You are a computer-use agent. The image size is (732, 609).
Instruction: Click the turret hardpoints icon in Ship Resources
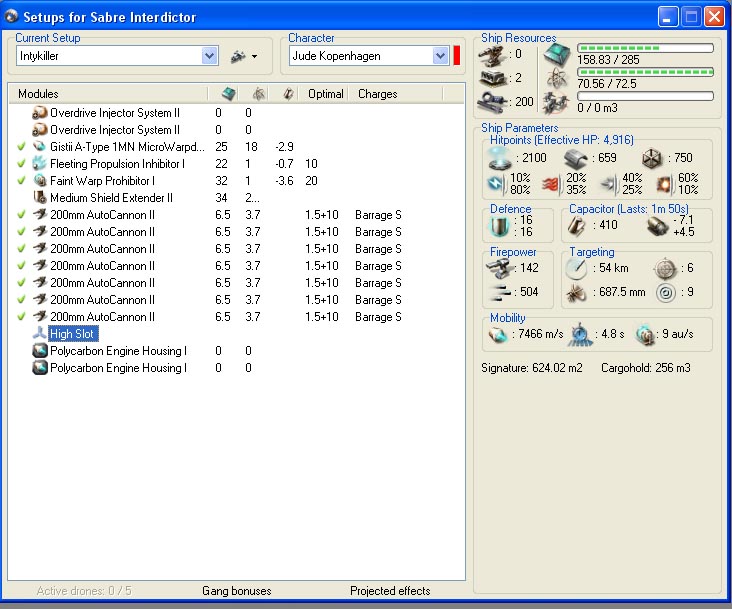pyautogui.click(x=493, y=56)
